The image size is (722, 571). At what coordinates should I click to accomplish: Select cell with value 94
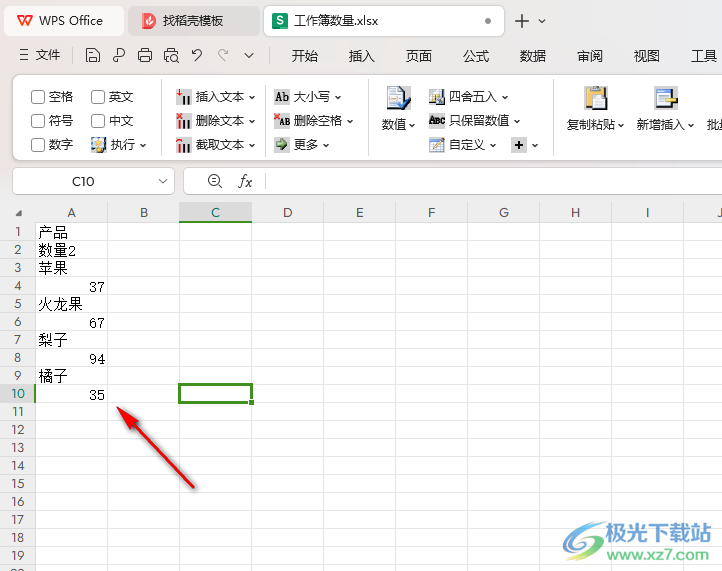(x=71, y=358)
